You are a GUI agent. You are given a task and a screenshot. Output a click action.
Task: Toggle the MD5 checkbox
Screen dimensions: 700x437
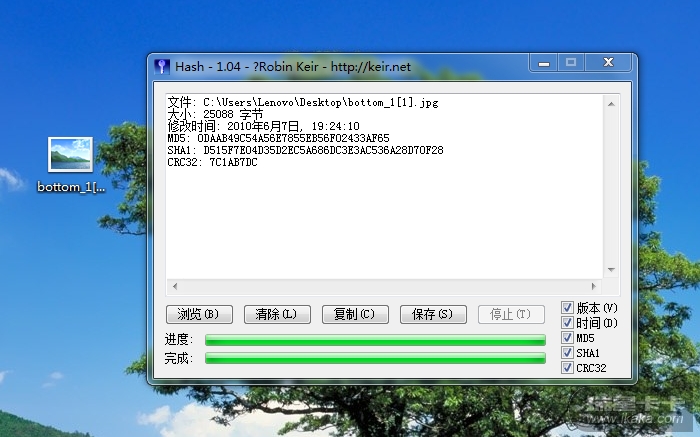[x=567, y=338]
